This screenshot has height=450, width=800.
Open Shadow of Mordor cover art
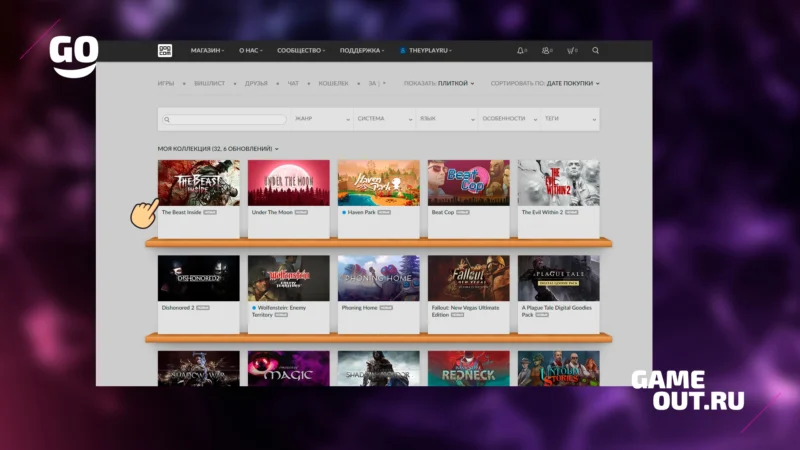pyautogui.click(x=379, y=368)
